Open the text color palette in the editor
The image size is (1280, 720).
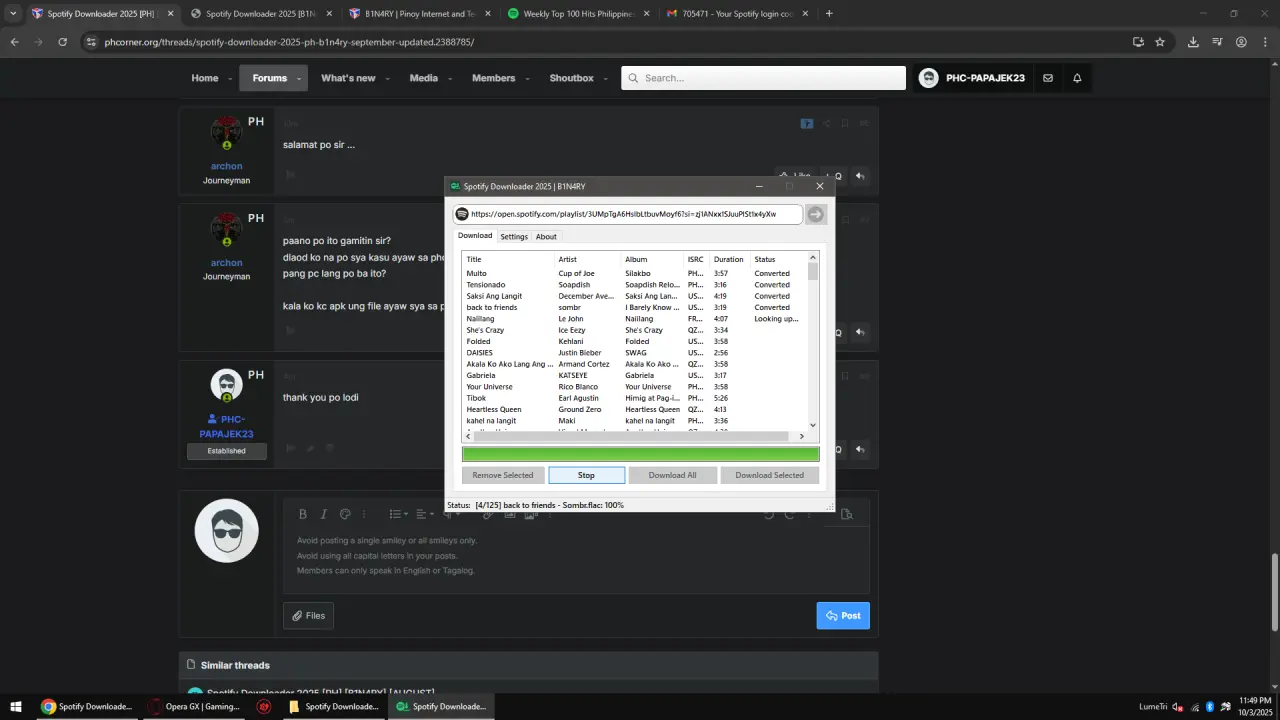345,514
